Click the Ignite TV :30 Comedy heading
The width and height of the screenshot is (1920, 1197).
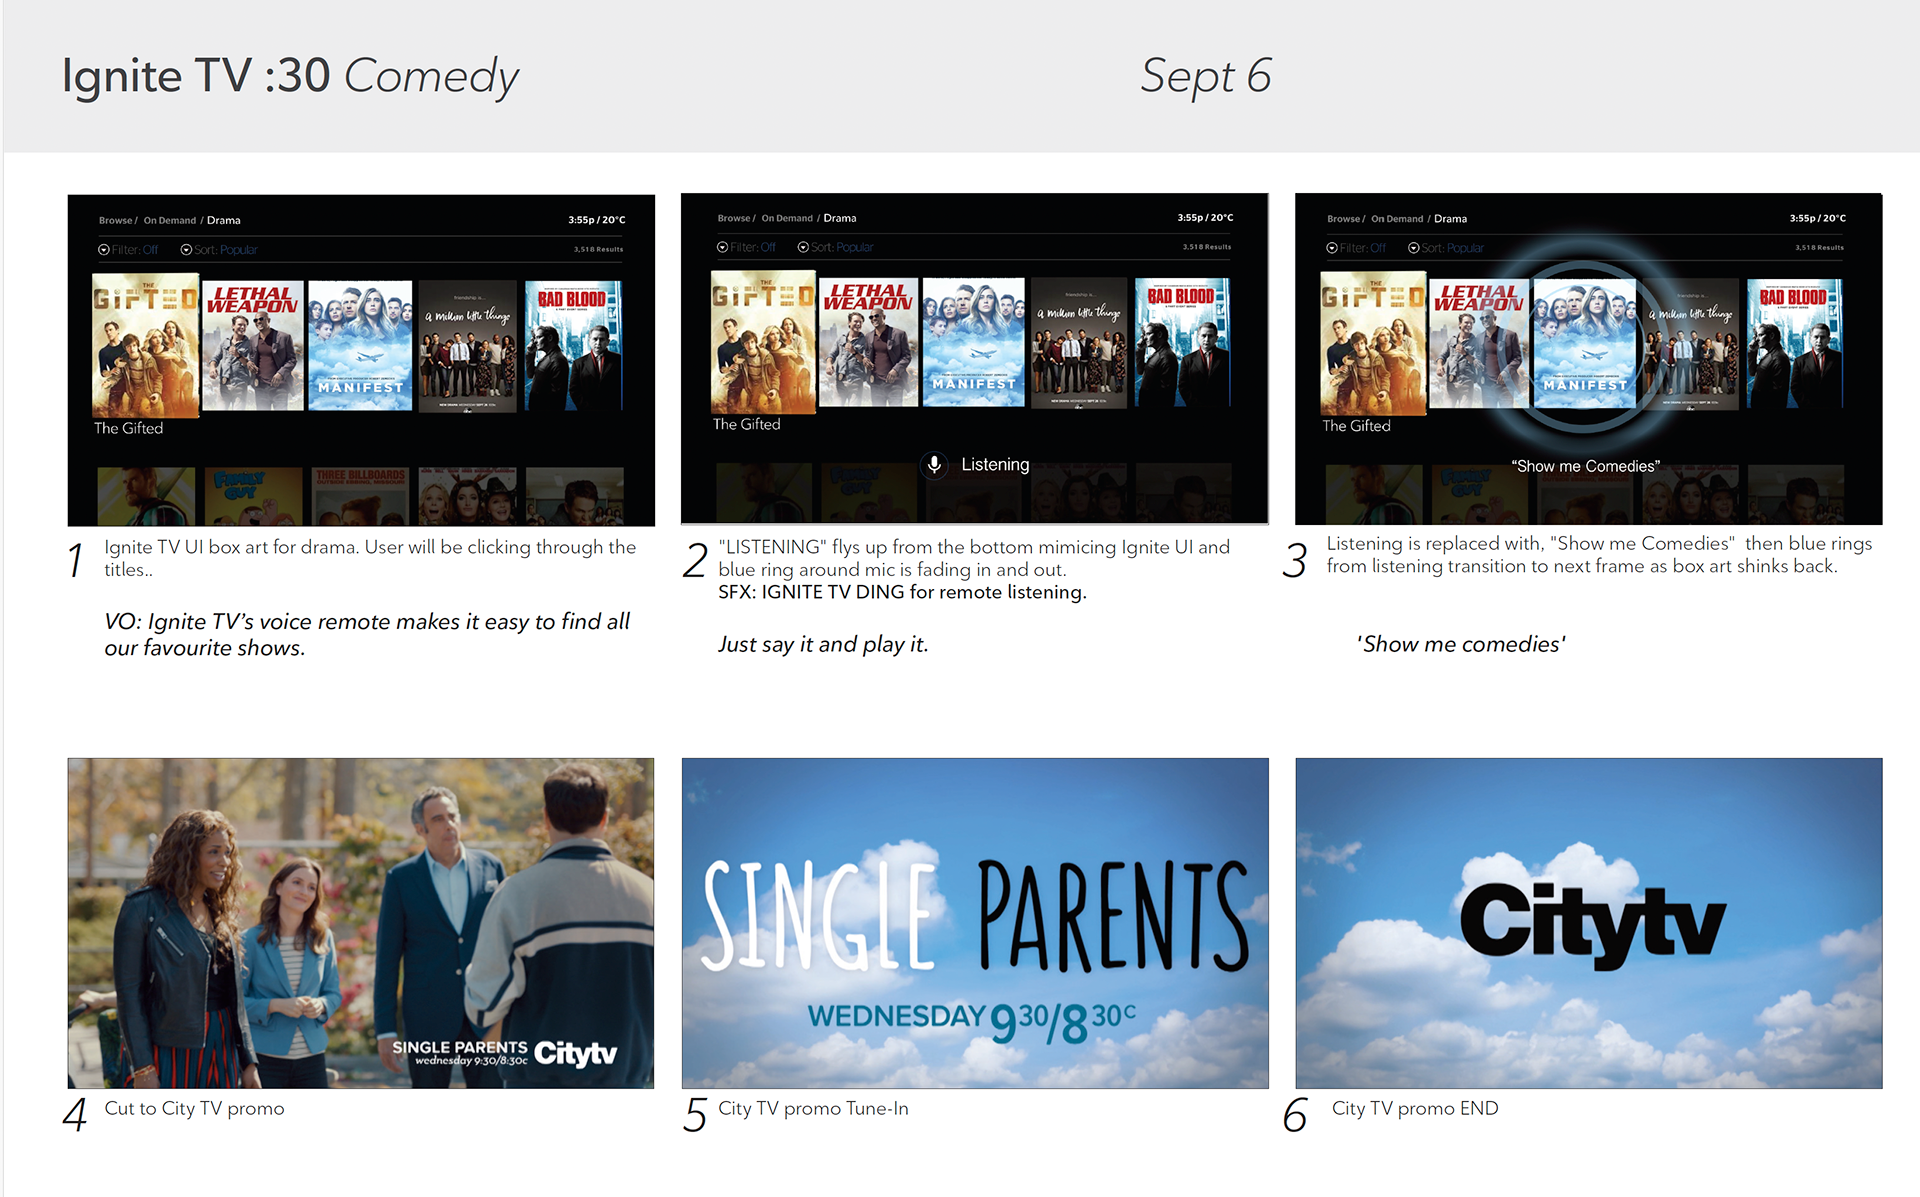[290, 77]
